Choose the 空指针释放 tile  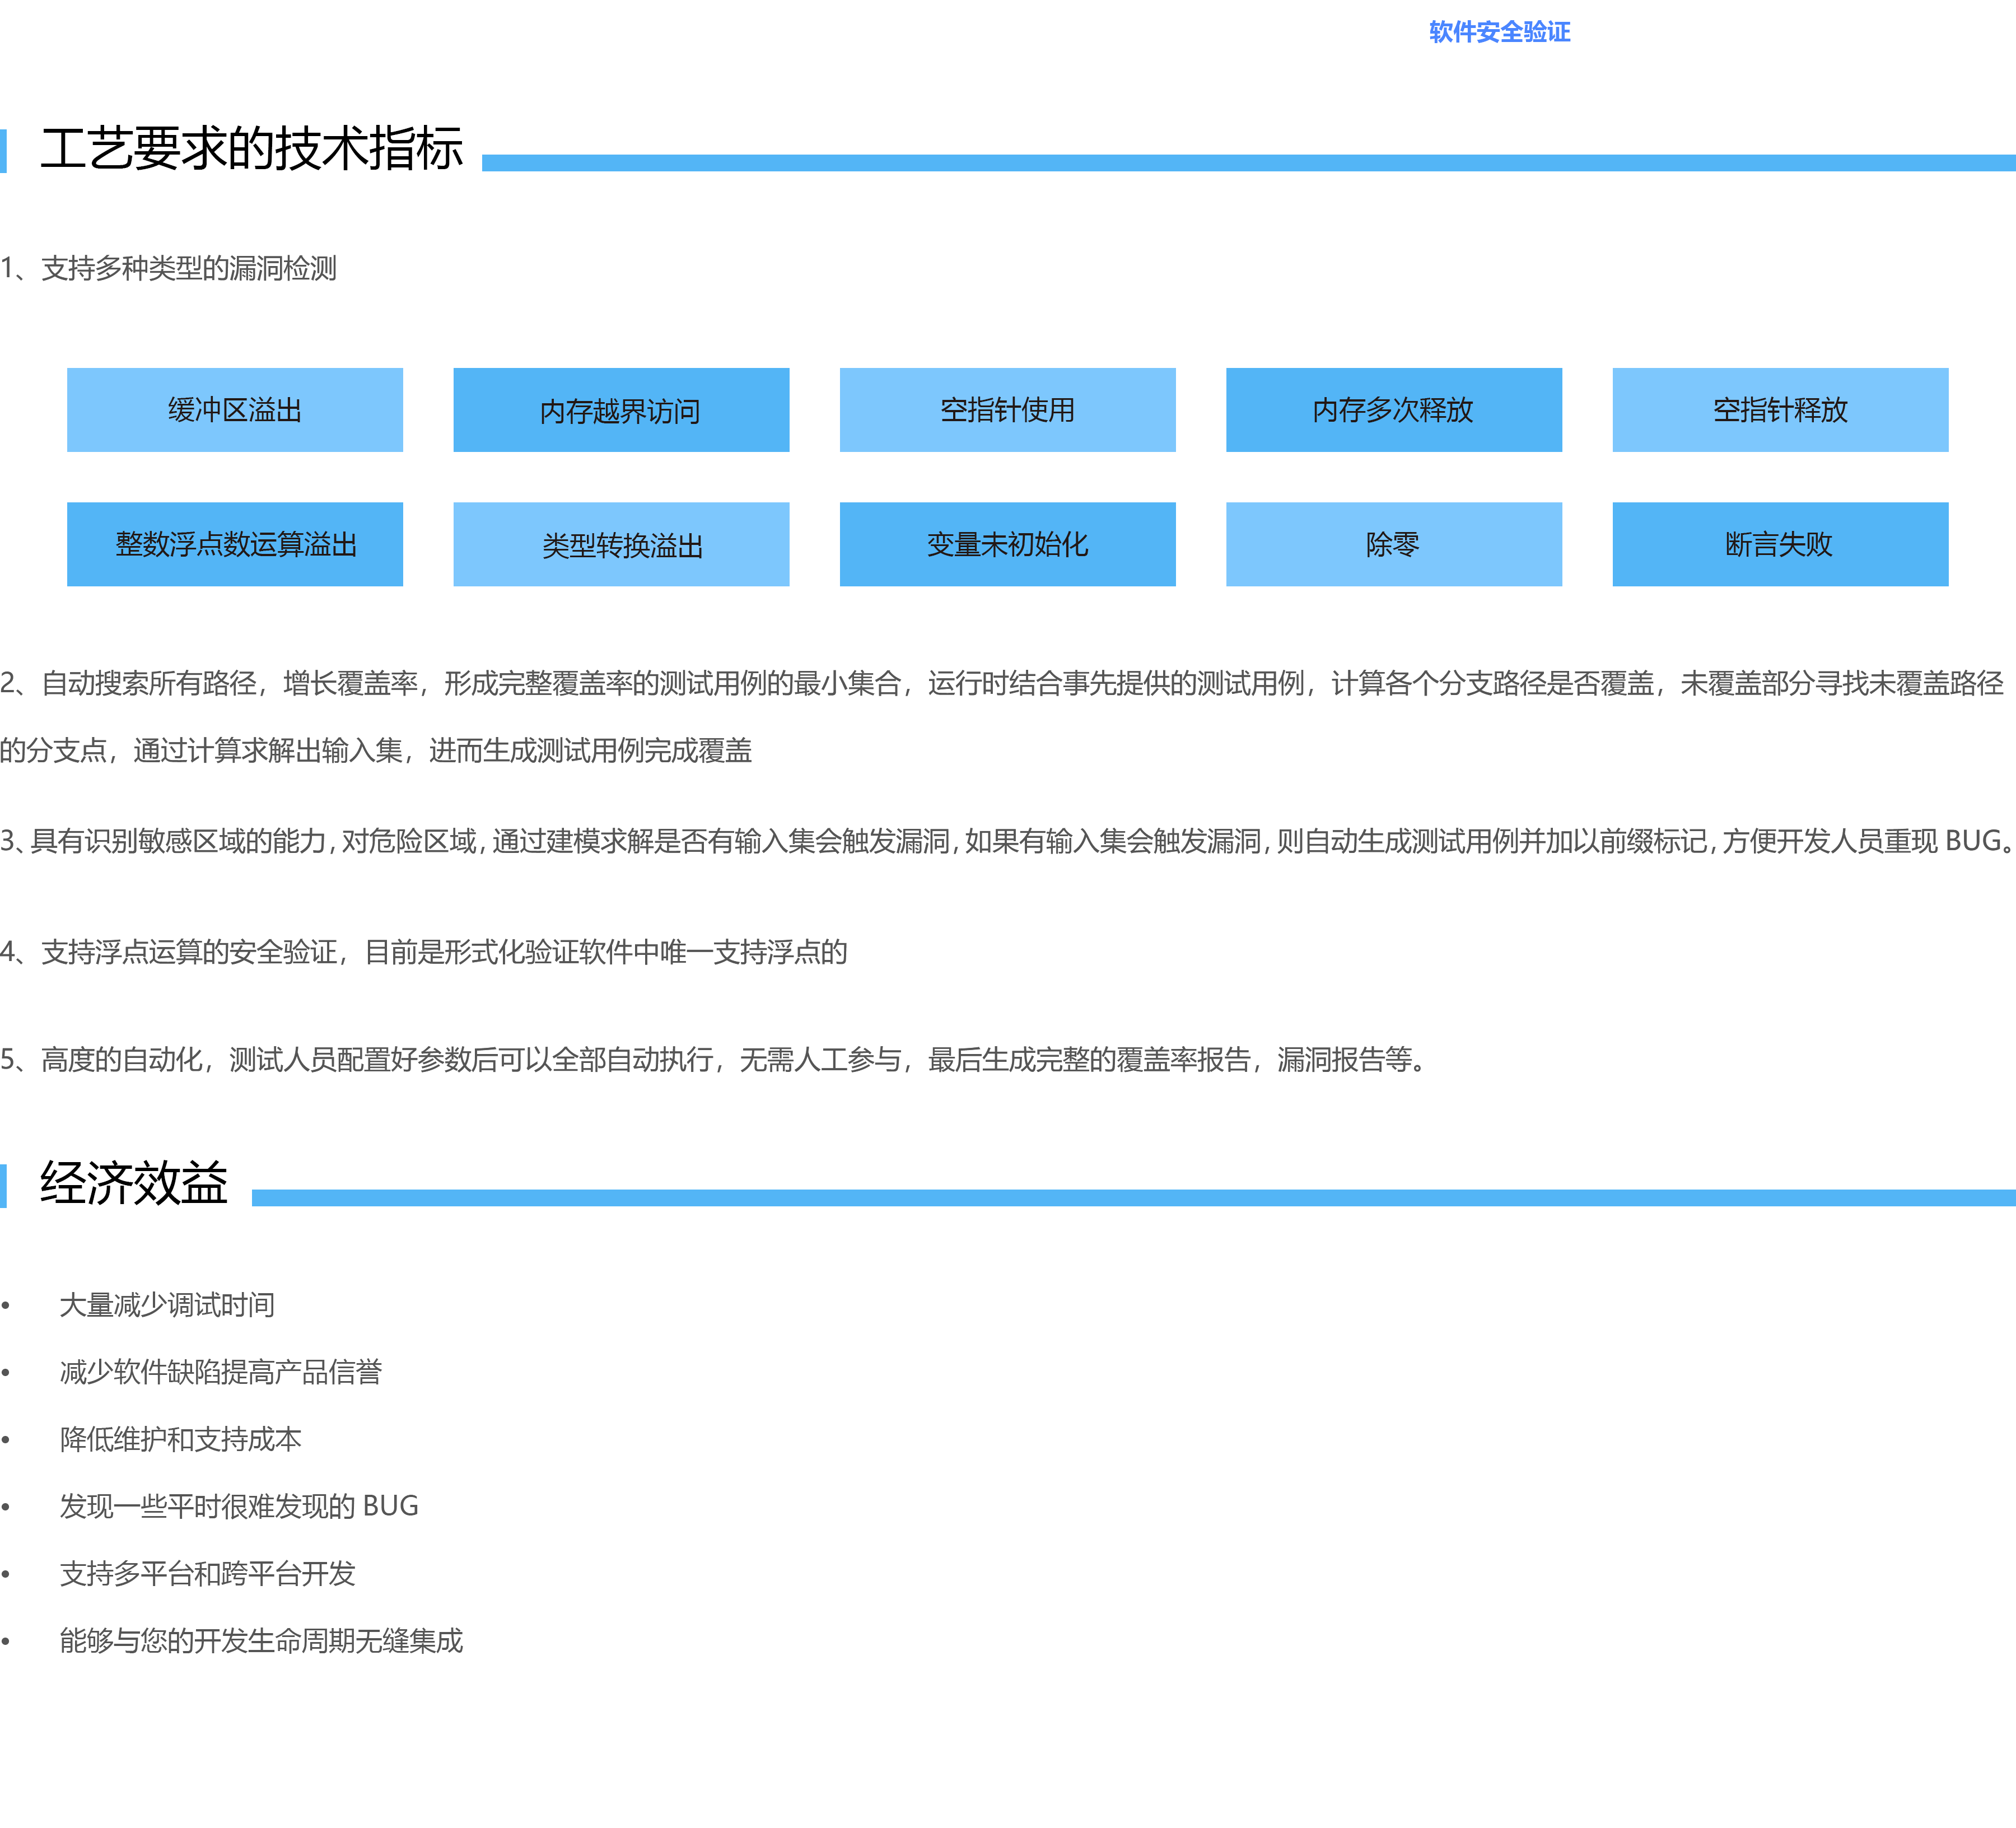[x=1779, y=410]
